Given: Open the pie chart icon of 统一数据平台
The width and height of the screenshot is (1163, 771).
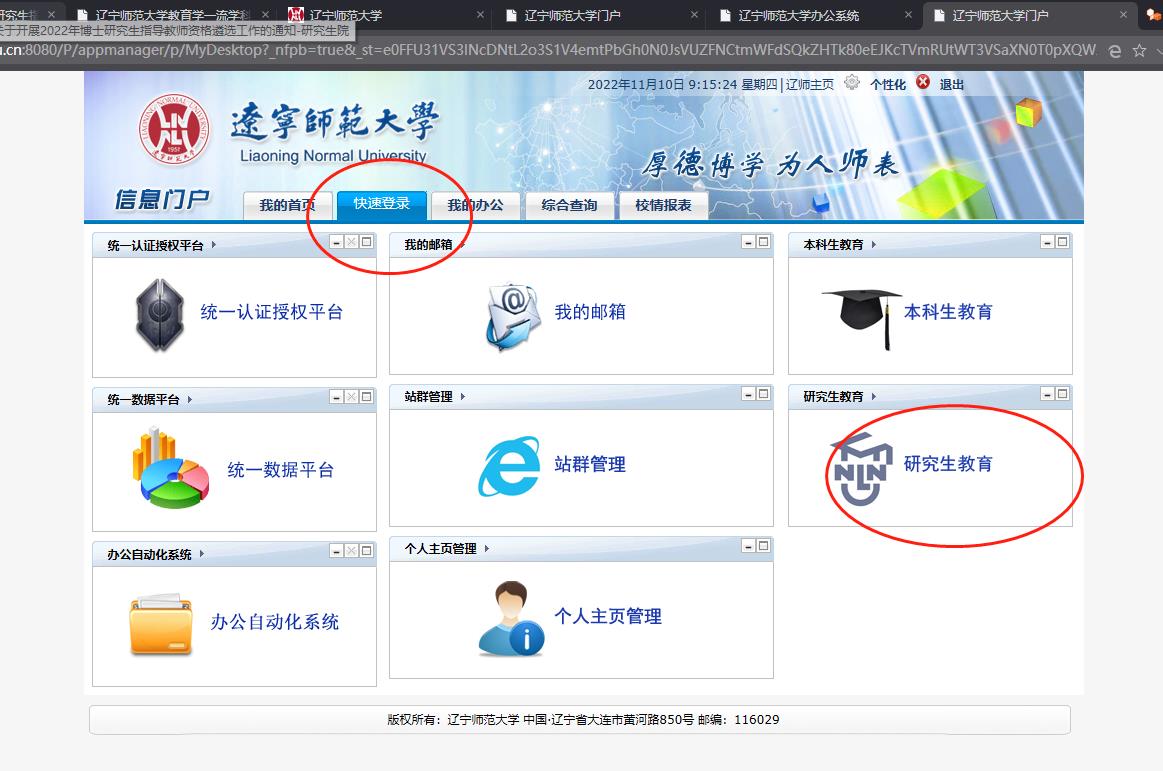Looking at the screenshot, I should (171, 467).
